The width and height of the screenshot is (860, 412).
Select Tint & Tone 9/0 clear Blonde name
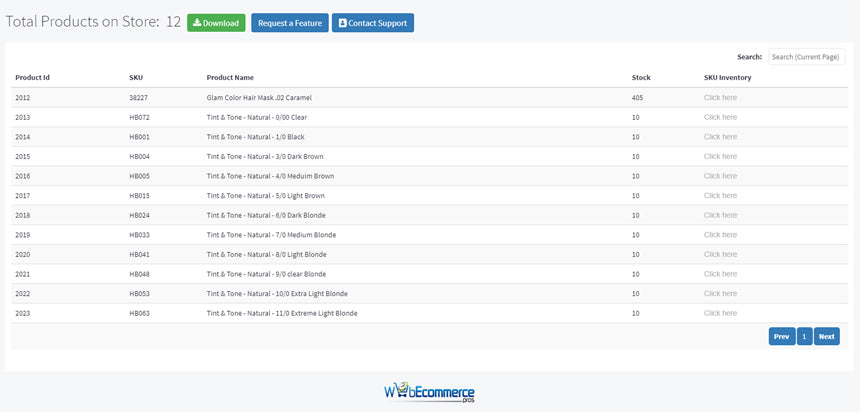[267, 274]
